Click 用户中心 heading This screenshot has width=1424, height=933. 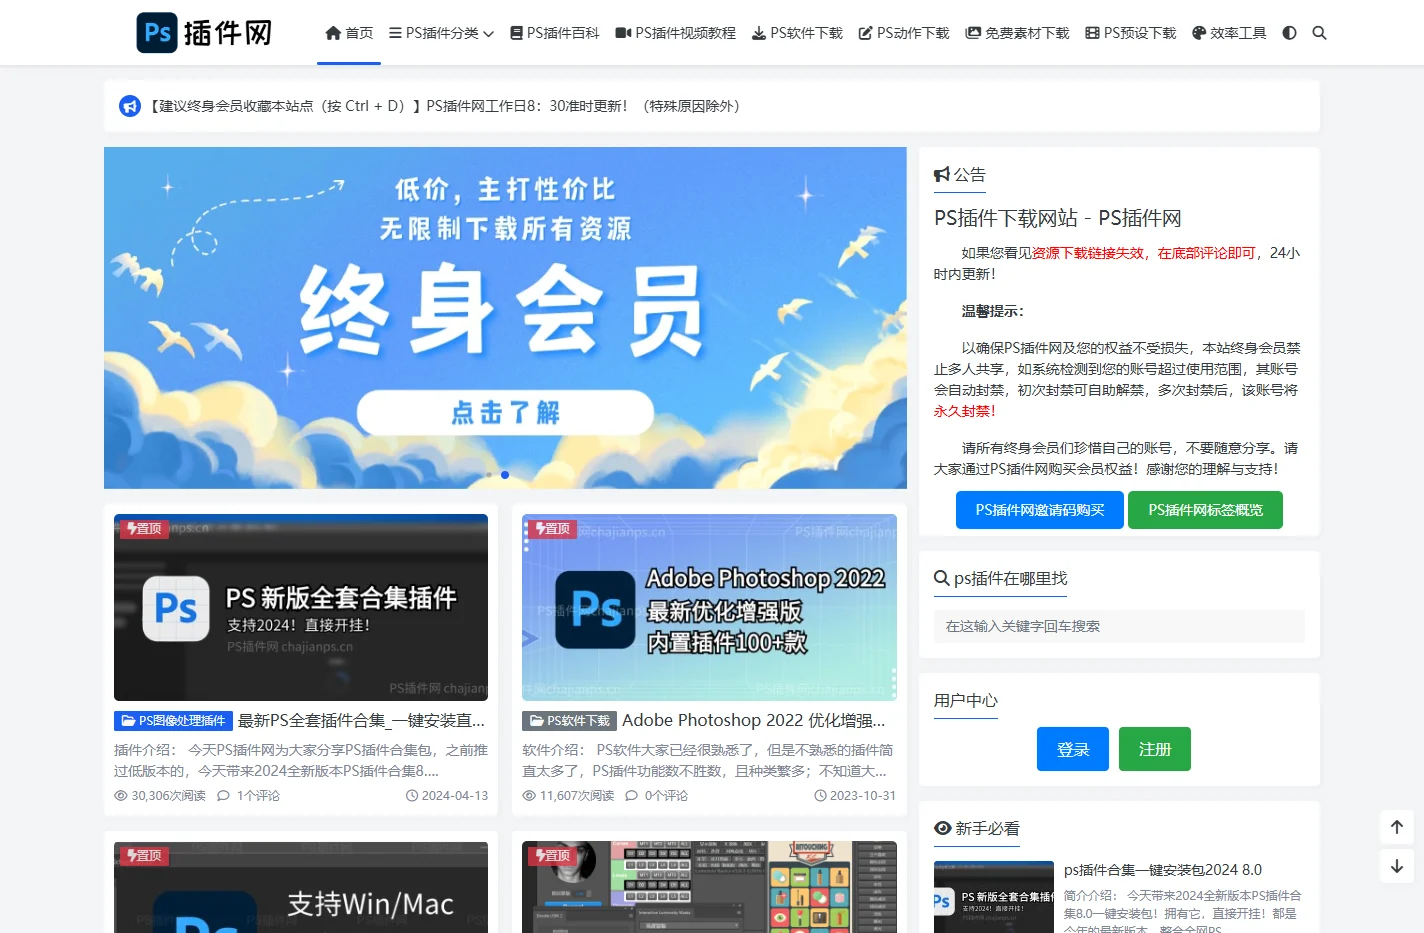pos(966,701)
